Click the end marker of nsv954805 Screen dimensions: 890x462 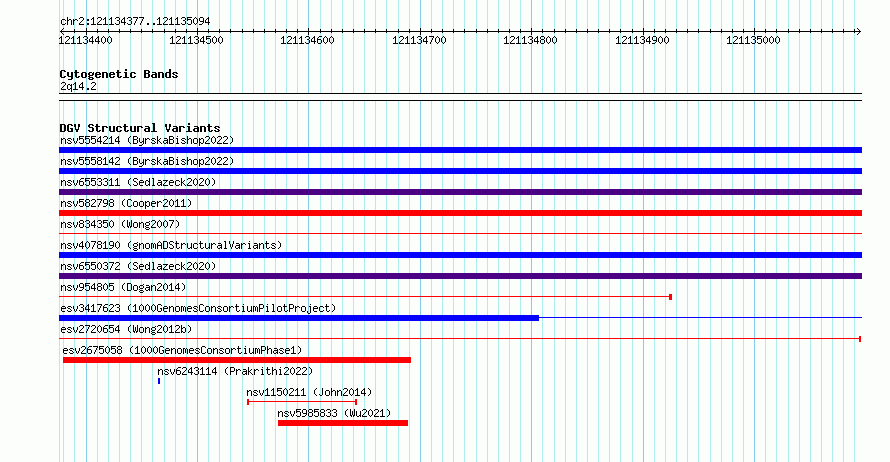pyautogui.click(x=671, y=297)
